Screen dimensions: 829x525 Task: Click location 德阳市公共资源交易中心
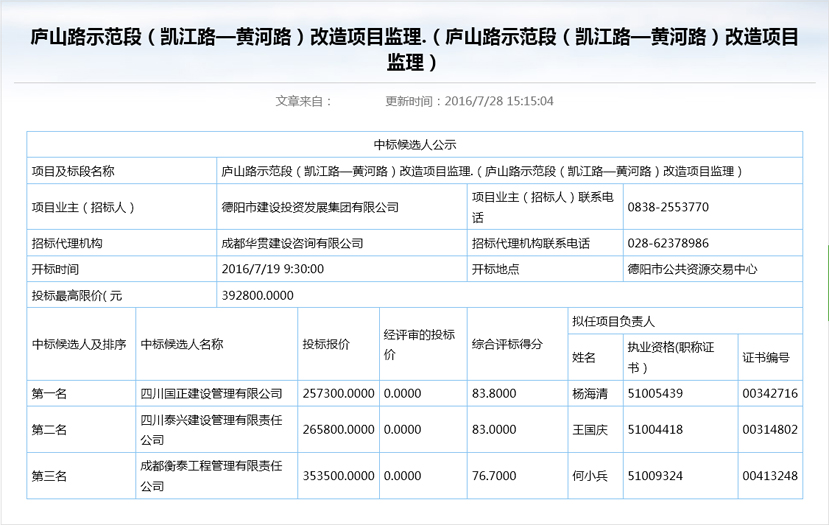pos(692,269)
